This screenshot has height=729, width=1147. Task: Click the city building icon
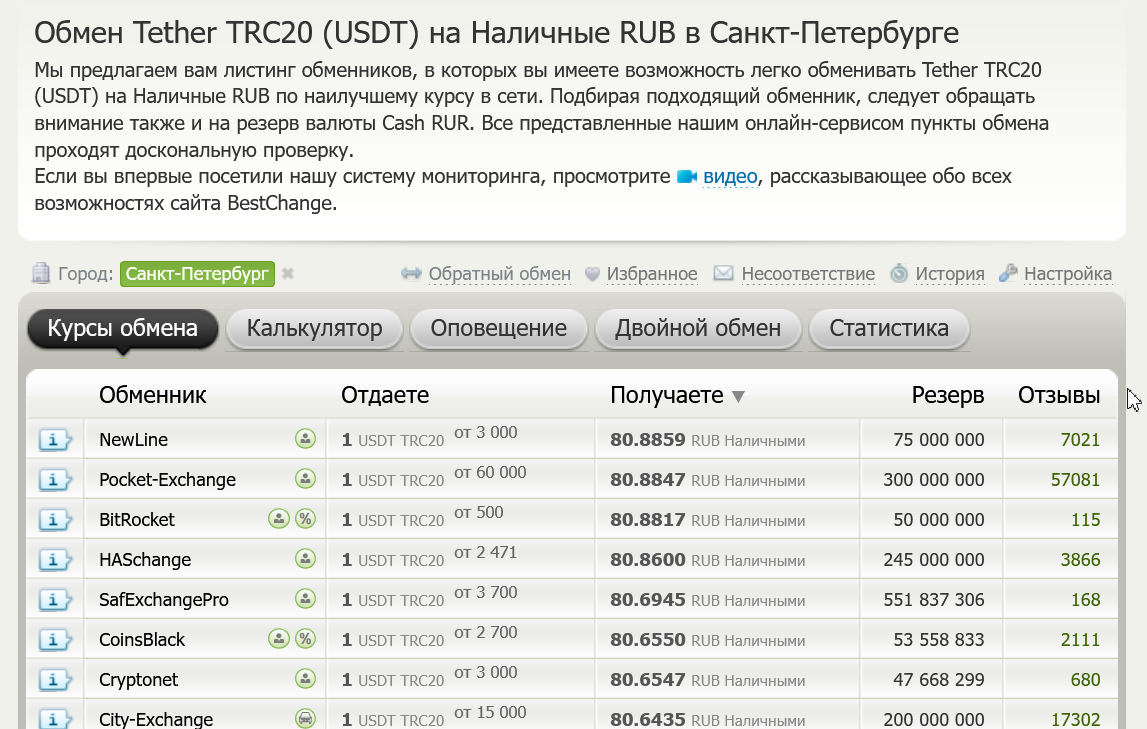pyautogui.click(x=41, y=273)
